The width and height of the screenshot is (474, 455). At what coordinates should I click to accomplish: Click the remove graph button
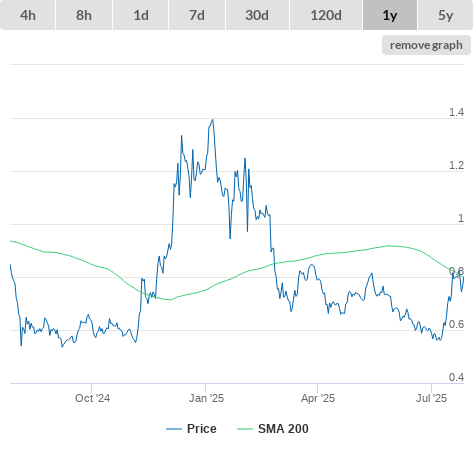pos(426,45)
